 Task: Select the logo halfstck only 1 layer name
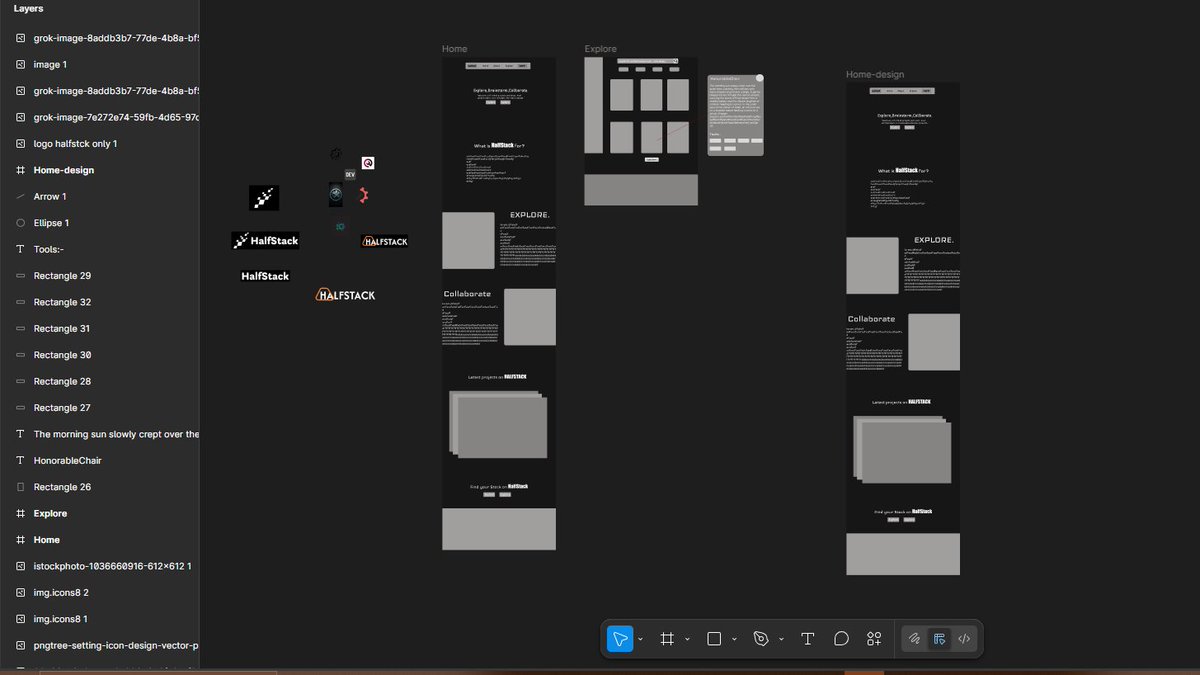[x=75, y=144]
